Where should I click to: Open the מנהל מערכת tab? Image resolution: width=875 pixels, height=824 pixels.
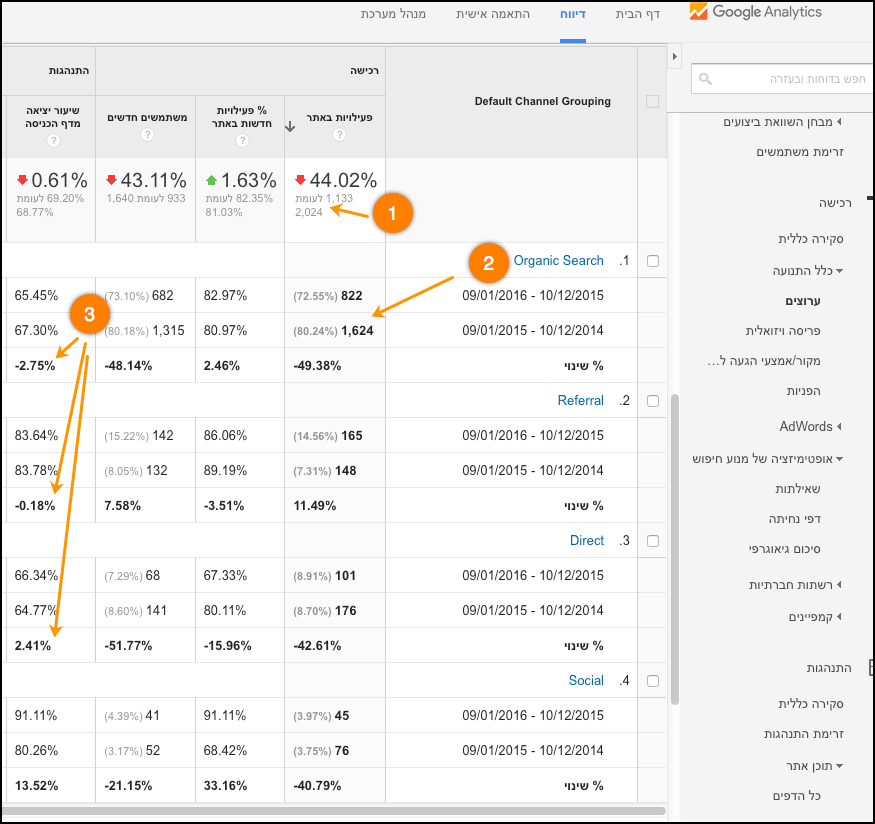(x=399, y=15)
